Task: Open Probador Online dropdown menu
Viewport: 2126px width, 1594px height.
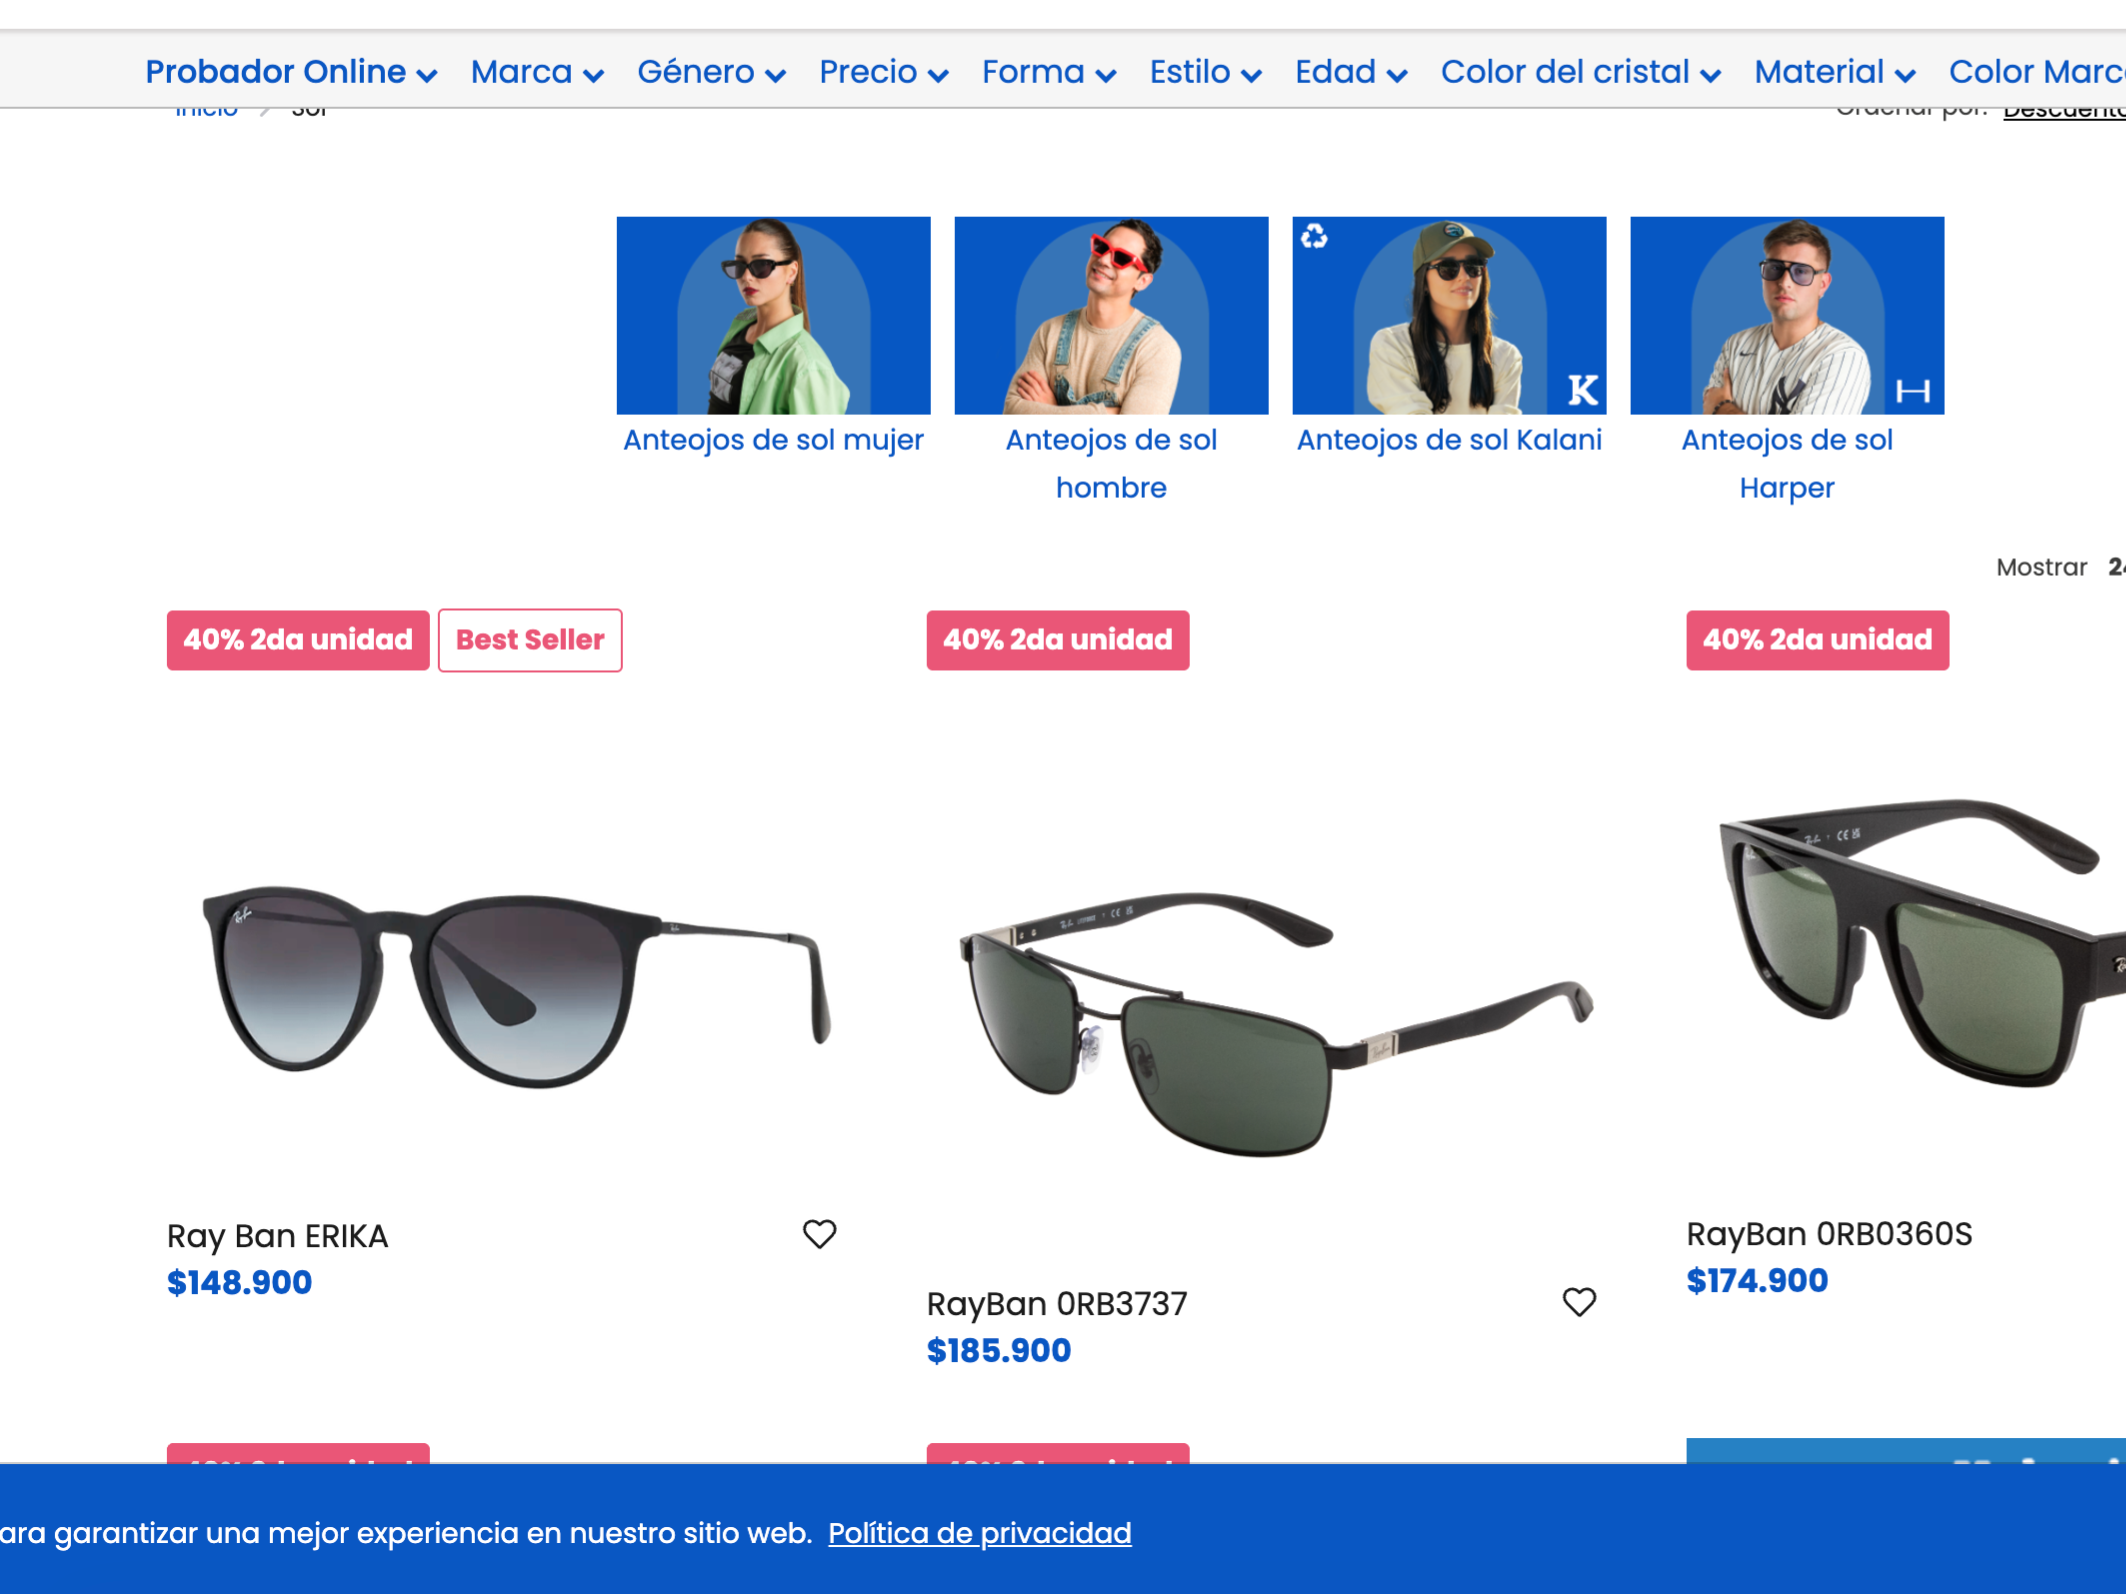Action: [x=291, y=72]
